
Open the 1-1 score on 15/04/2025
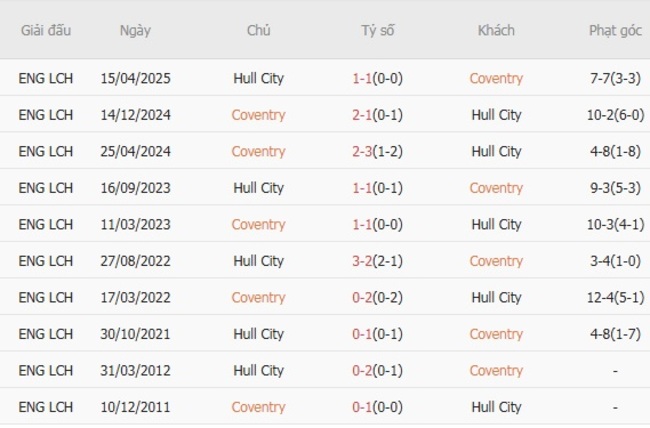pos(378,79)
